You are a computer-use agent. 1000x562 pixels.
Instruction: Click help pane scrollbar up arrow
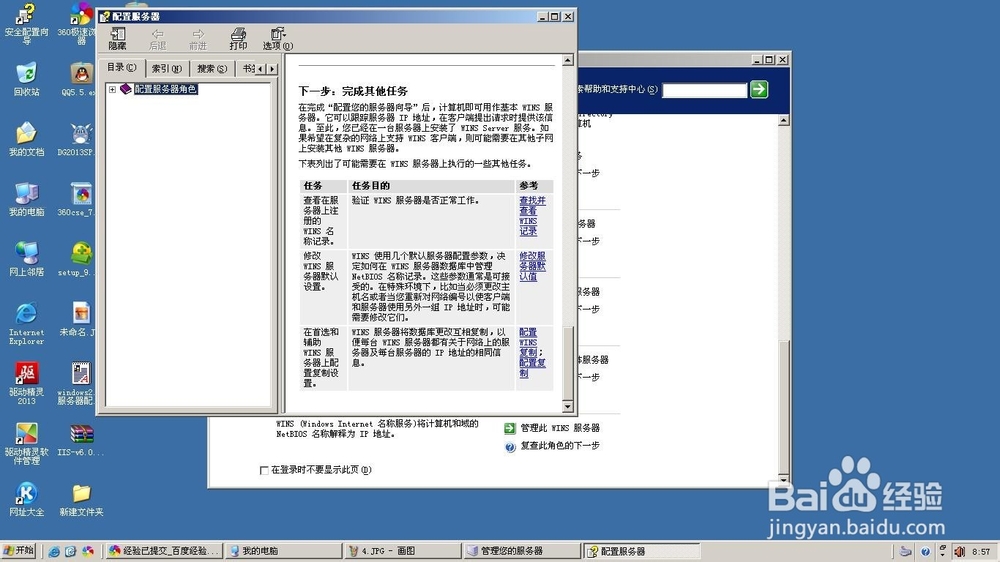568,61
